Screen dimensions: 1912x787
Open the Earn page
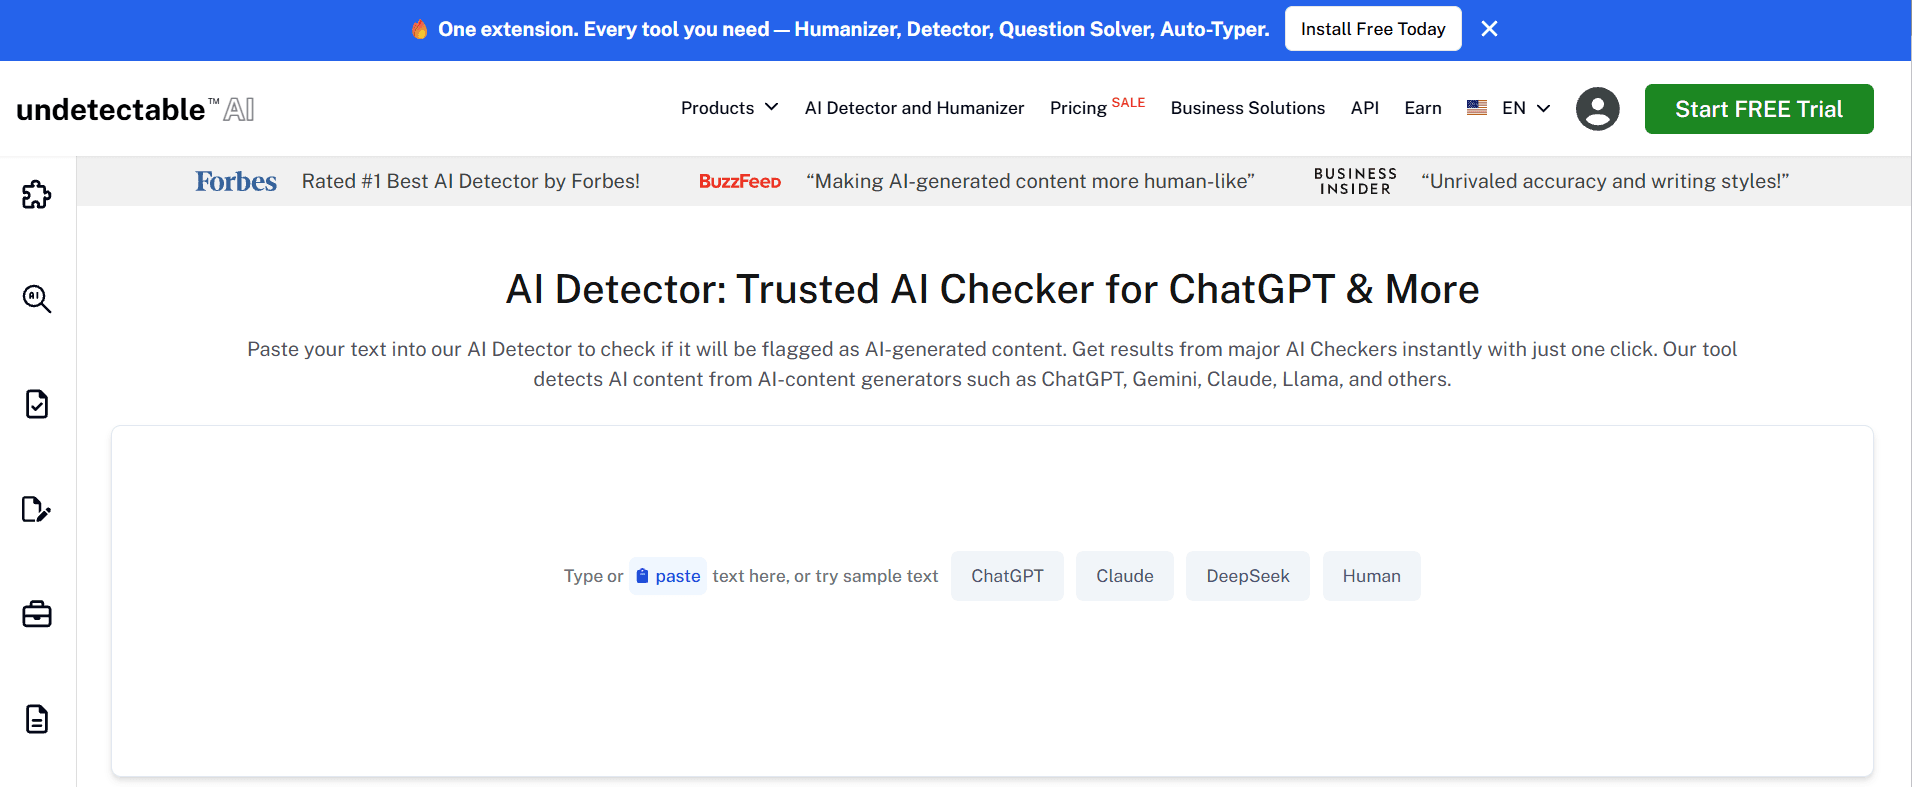tap(1422, 107)
